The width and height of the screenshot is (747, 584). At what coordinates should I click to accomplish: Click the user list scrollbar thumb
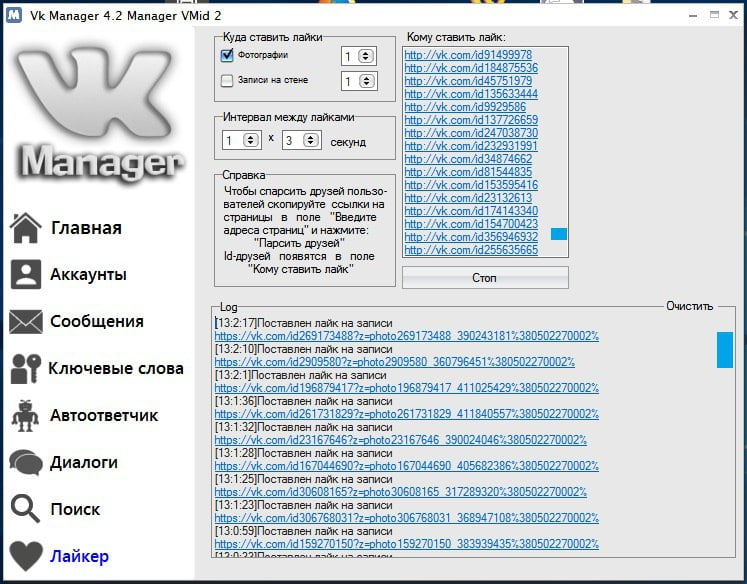tap(559, 233)
